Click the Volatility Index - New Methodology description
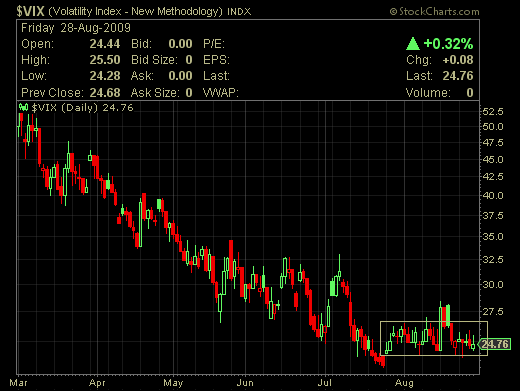Viewport: 520px width, 391px height. pos(135,12)
